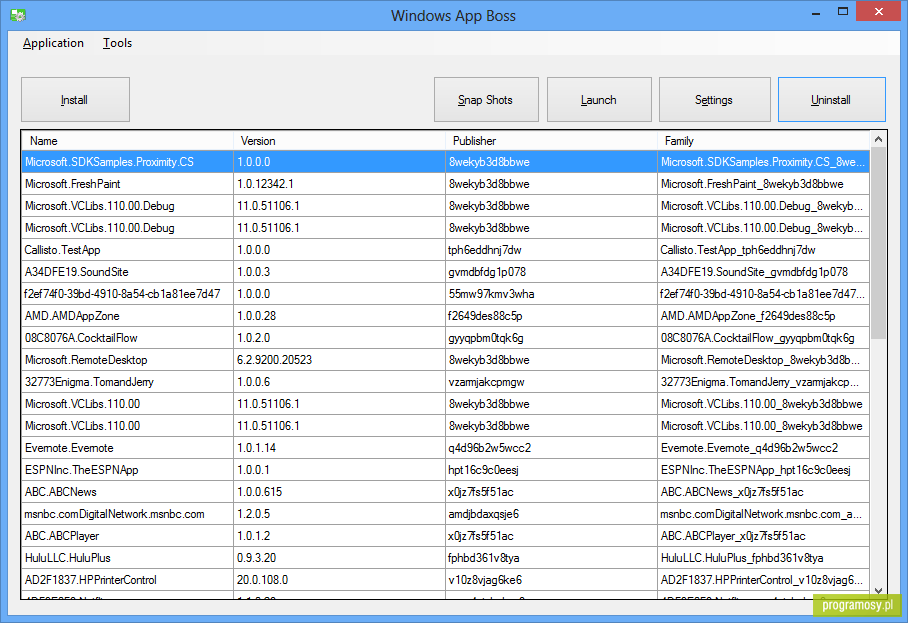This screenshot has height=623, width=908.
Task: Sort the list by Name column header
Action: [x=127, y=141]
